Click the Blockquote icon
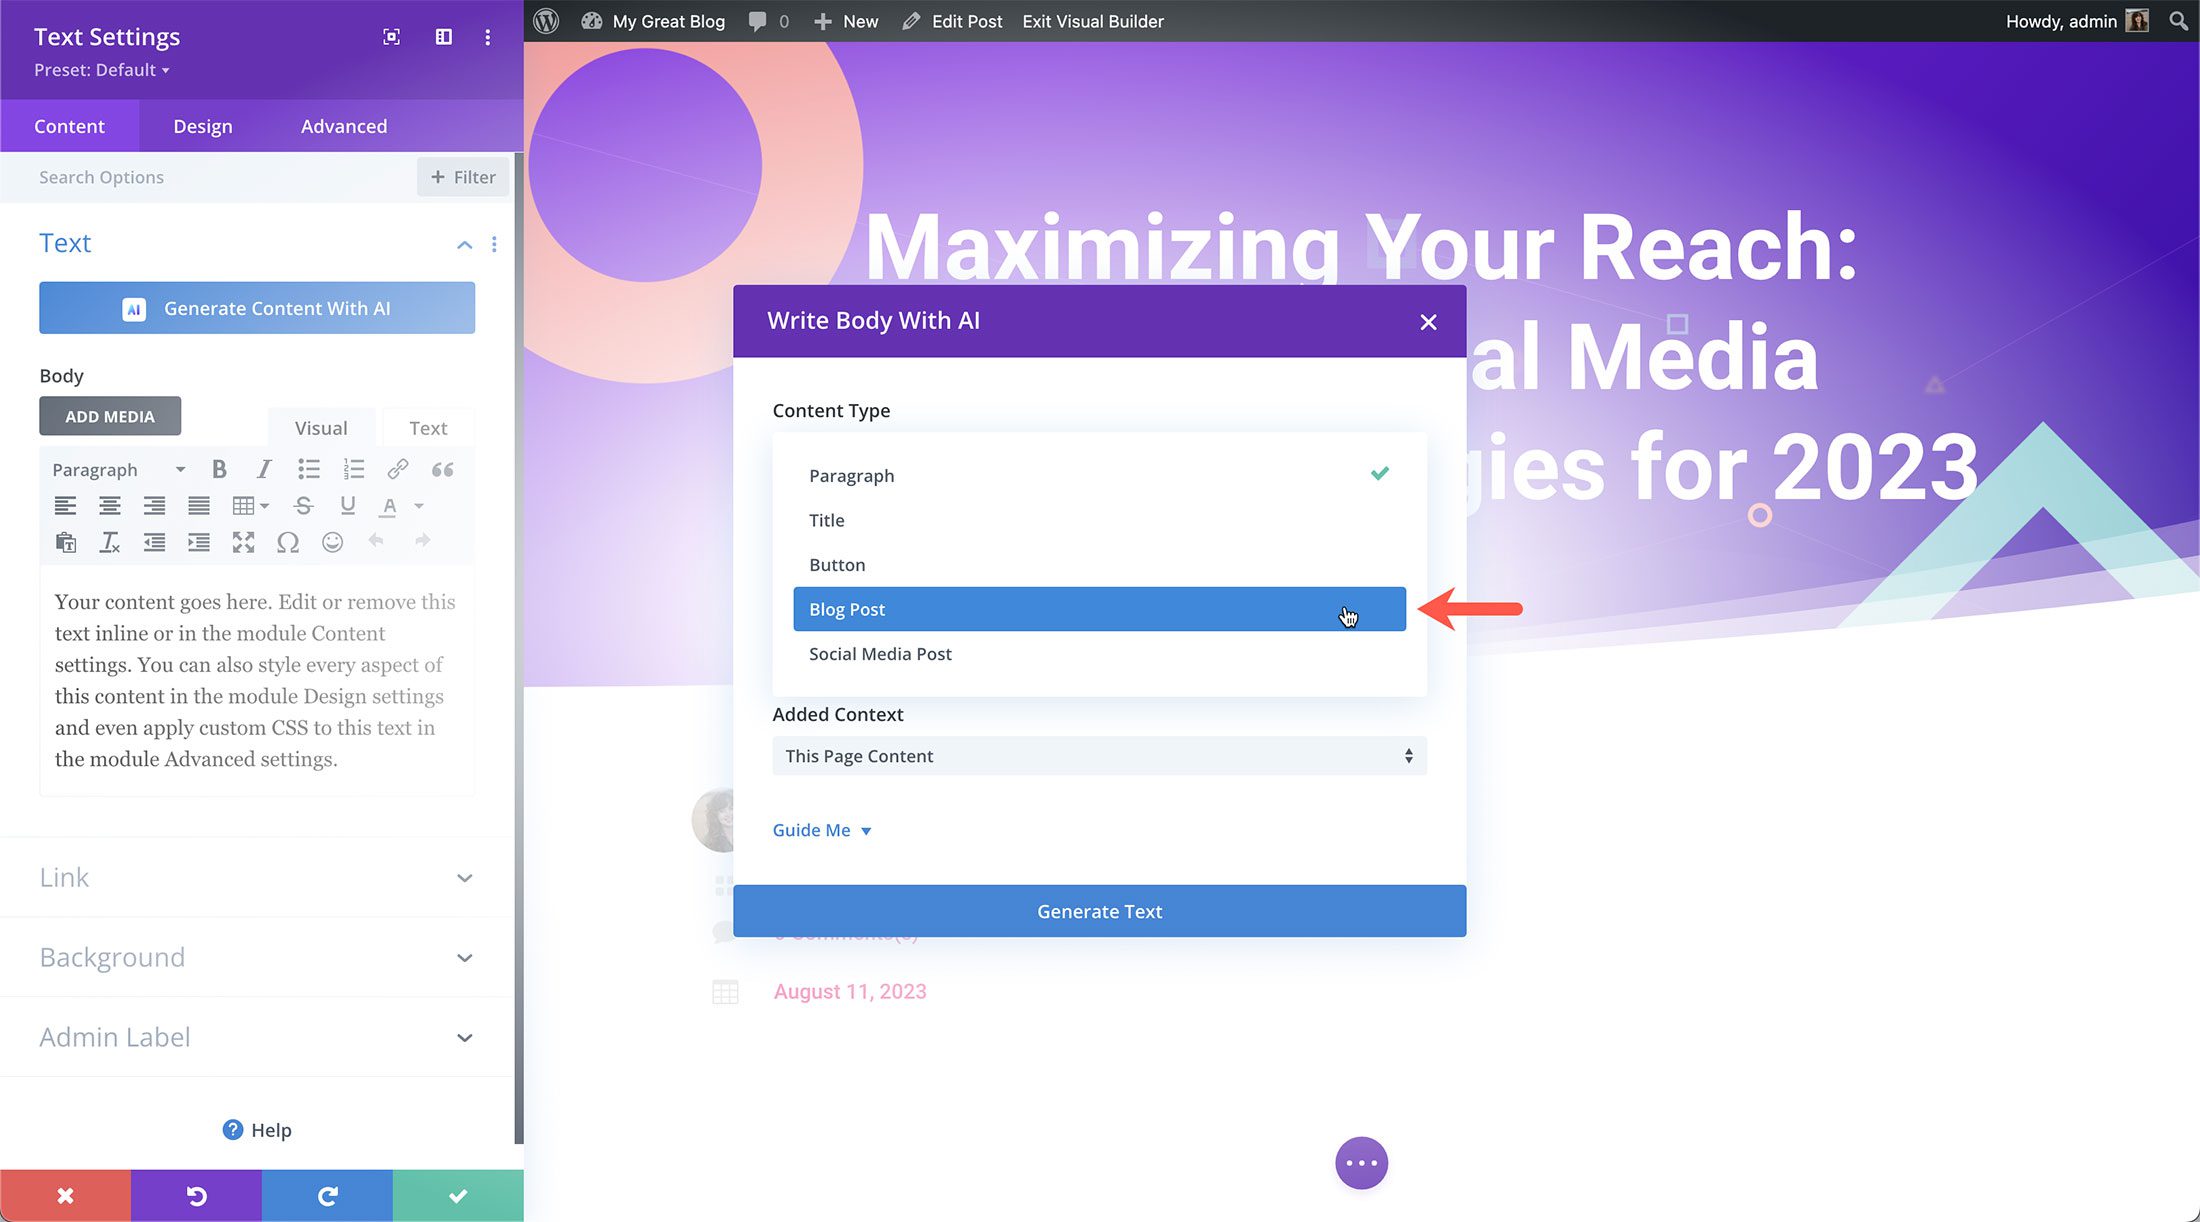Viewport: 2200px width, 1222px height. (442, 470)
